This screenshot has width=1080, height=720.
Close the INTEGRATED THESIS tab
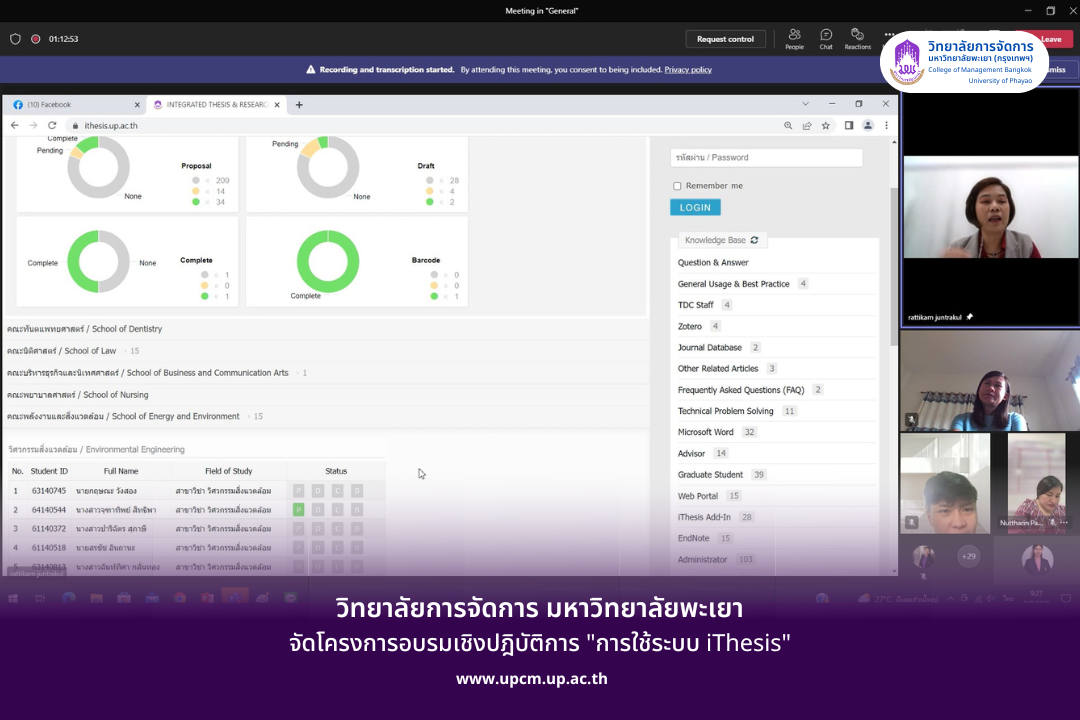[x=277, y=105]
